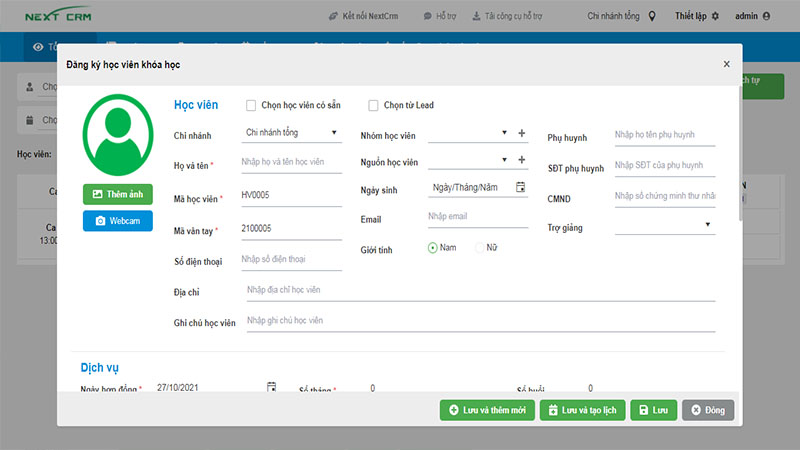Tick the Chọn học viên có sẵn checkbox
Viewport: 800px width, 450px height.
coord(252,105)
